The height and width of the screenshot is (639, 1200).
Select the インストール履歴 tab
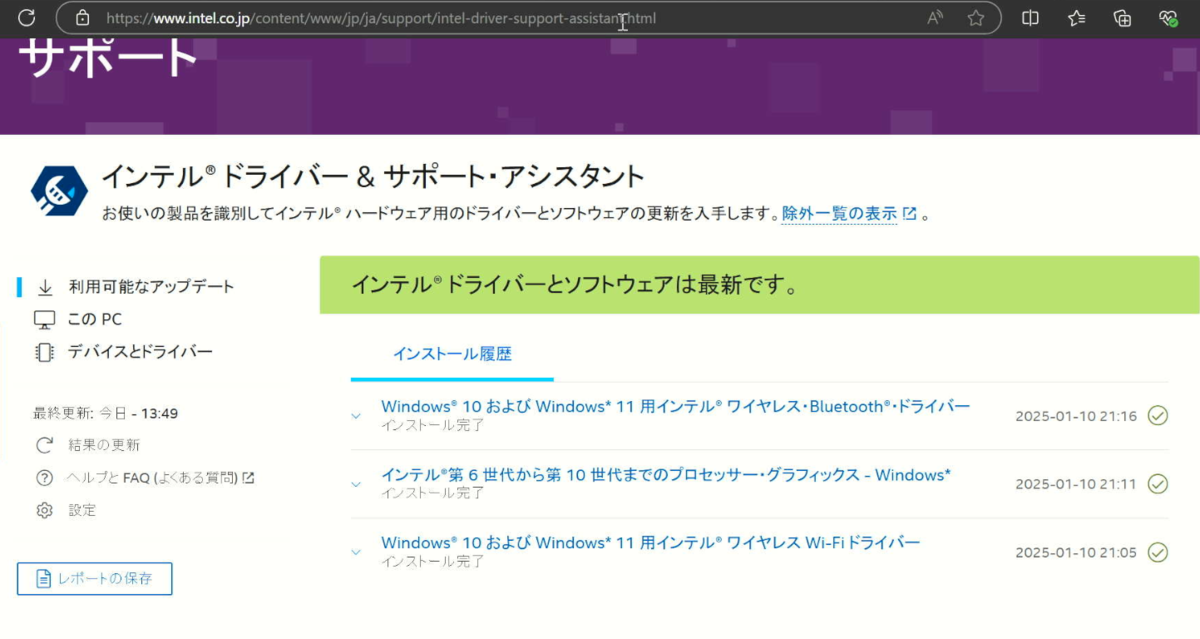pos(452,353)
